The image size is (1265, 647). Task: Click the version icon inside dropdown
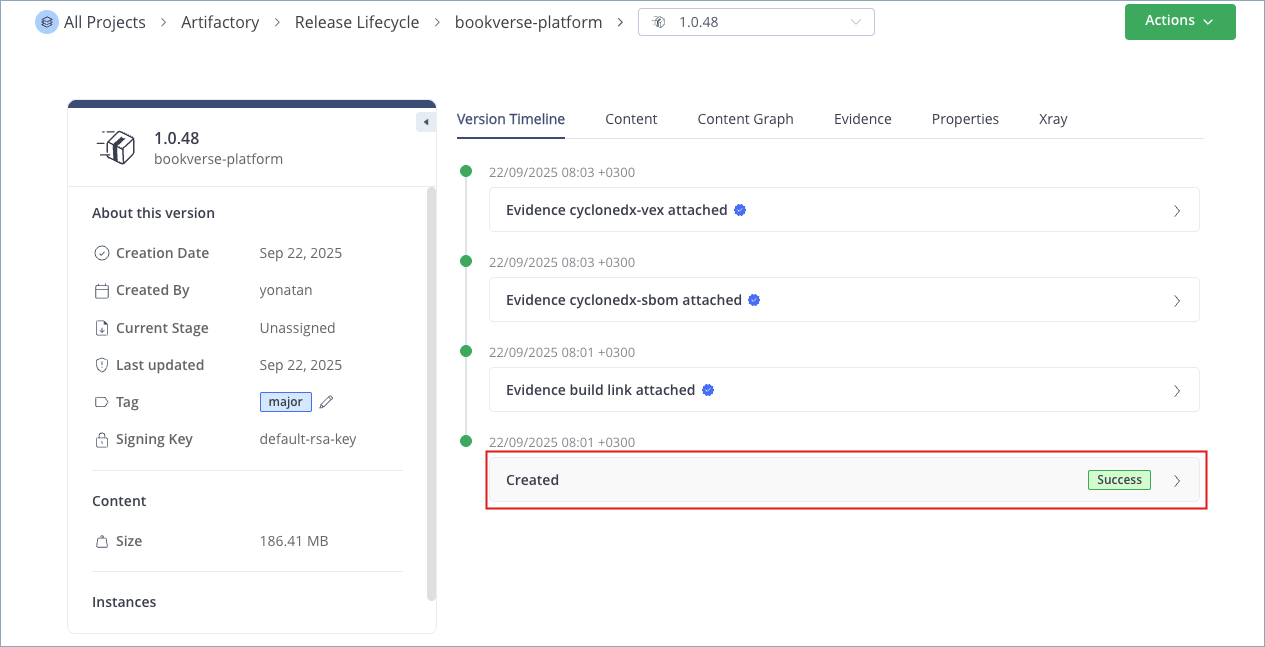tap(658, 22)
